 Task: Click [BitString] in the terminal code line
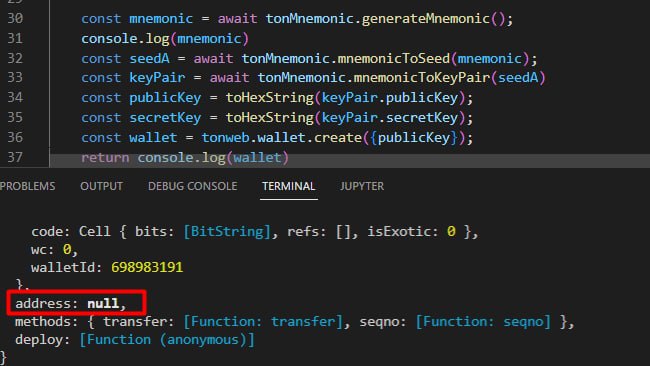[x=227, y=232]
